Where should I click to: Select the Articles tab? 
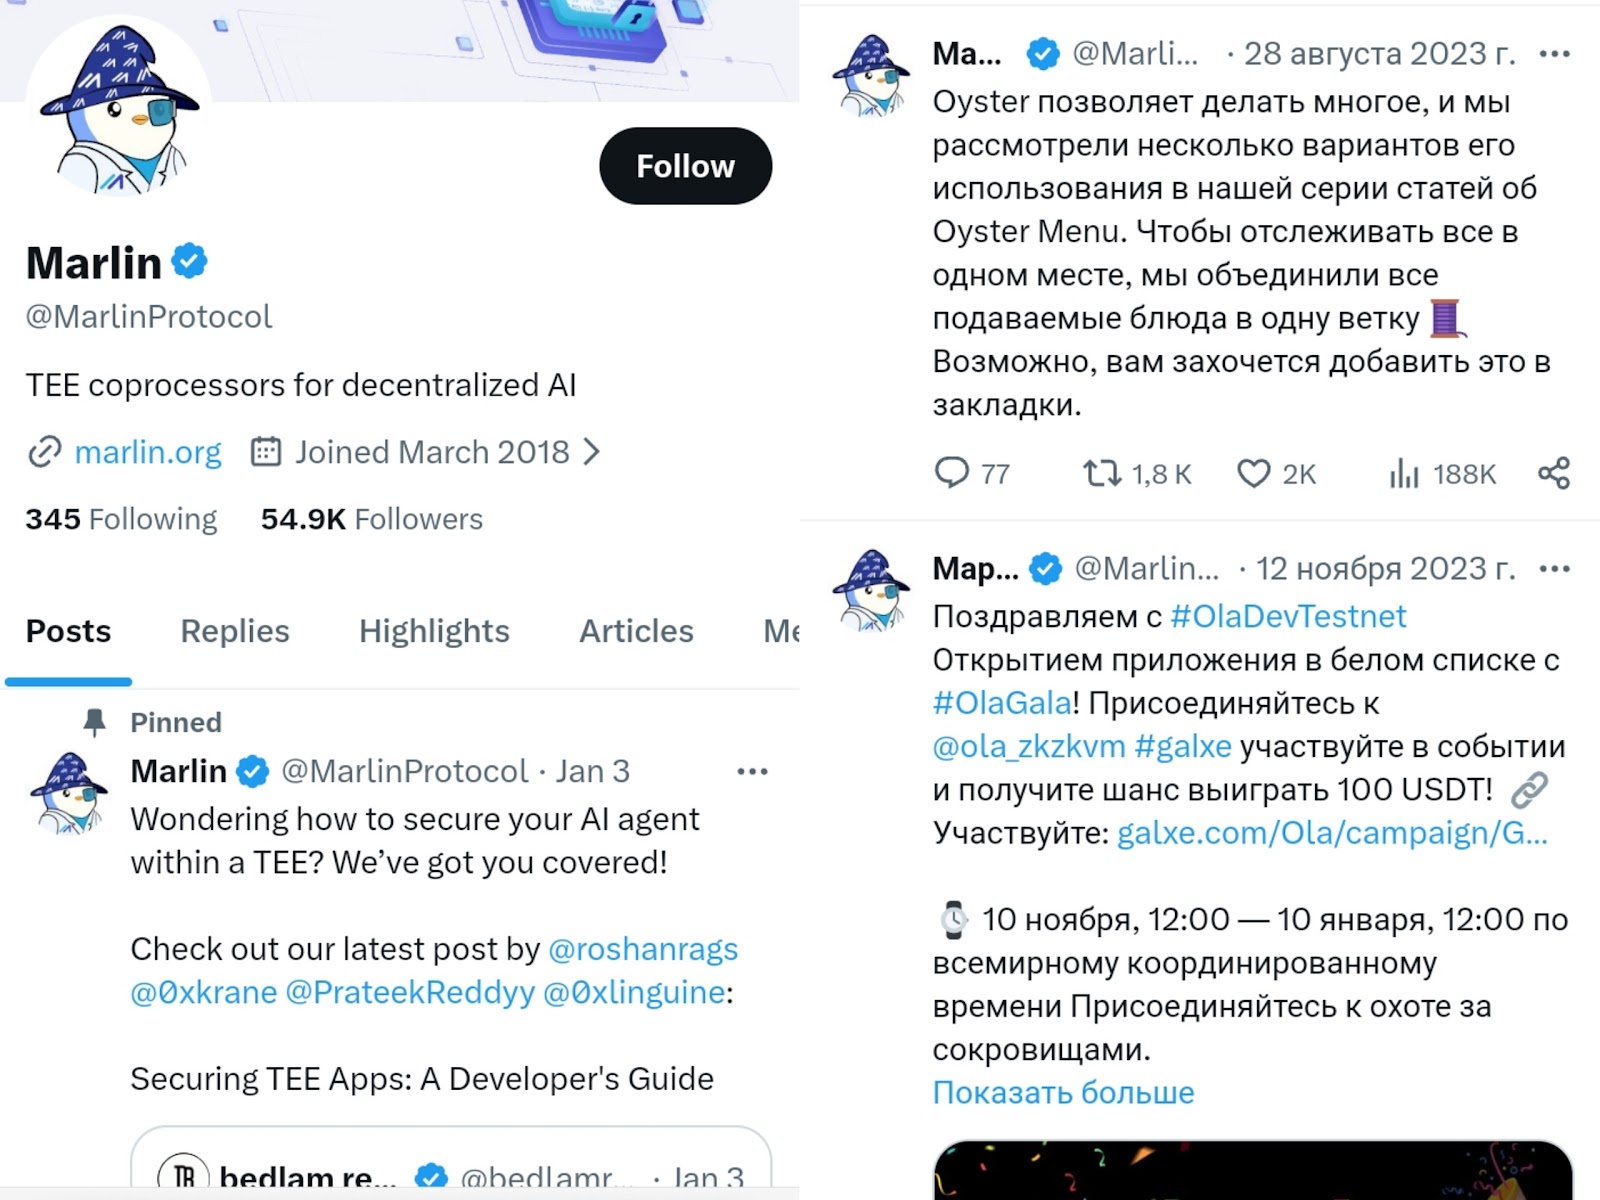(636, 631)
